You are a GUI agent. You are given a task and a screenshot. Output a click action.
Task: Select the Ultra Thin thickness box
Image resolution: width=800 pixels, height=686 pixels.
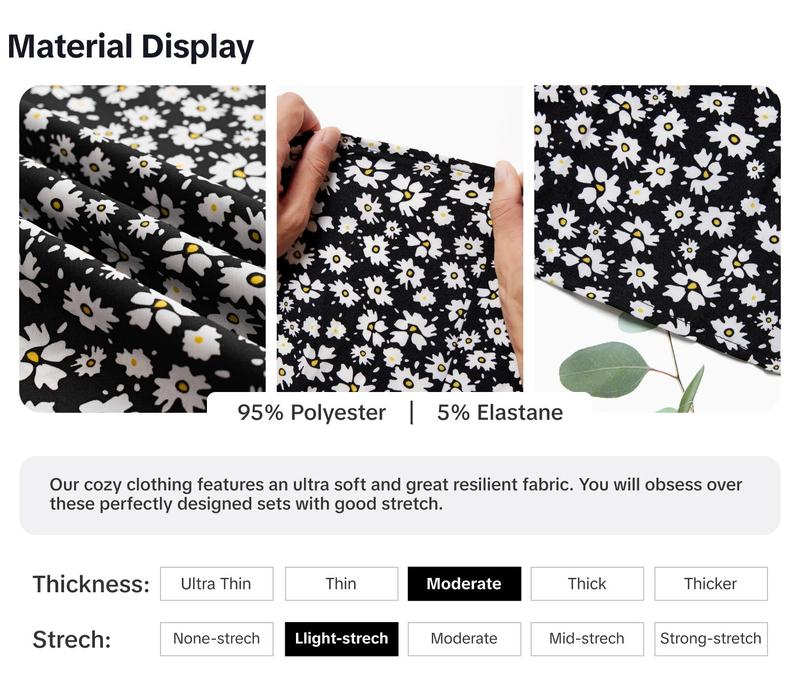click(x=216, y=583)
